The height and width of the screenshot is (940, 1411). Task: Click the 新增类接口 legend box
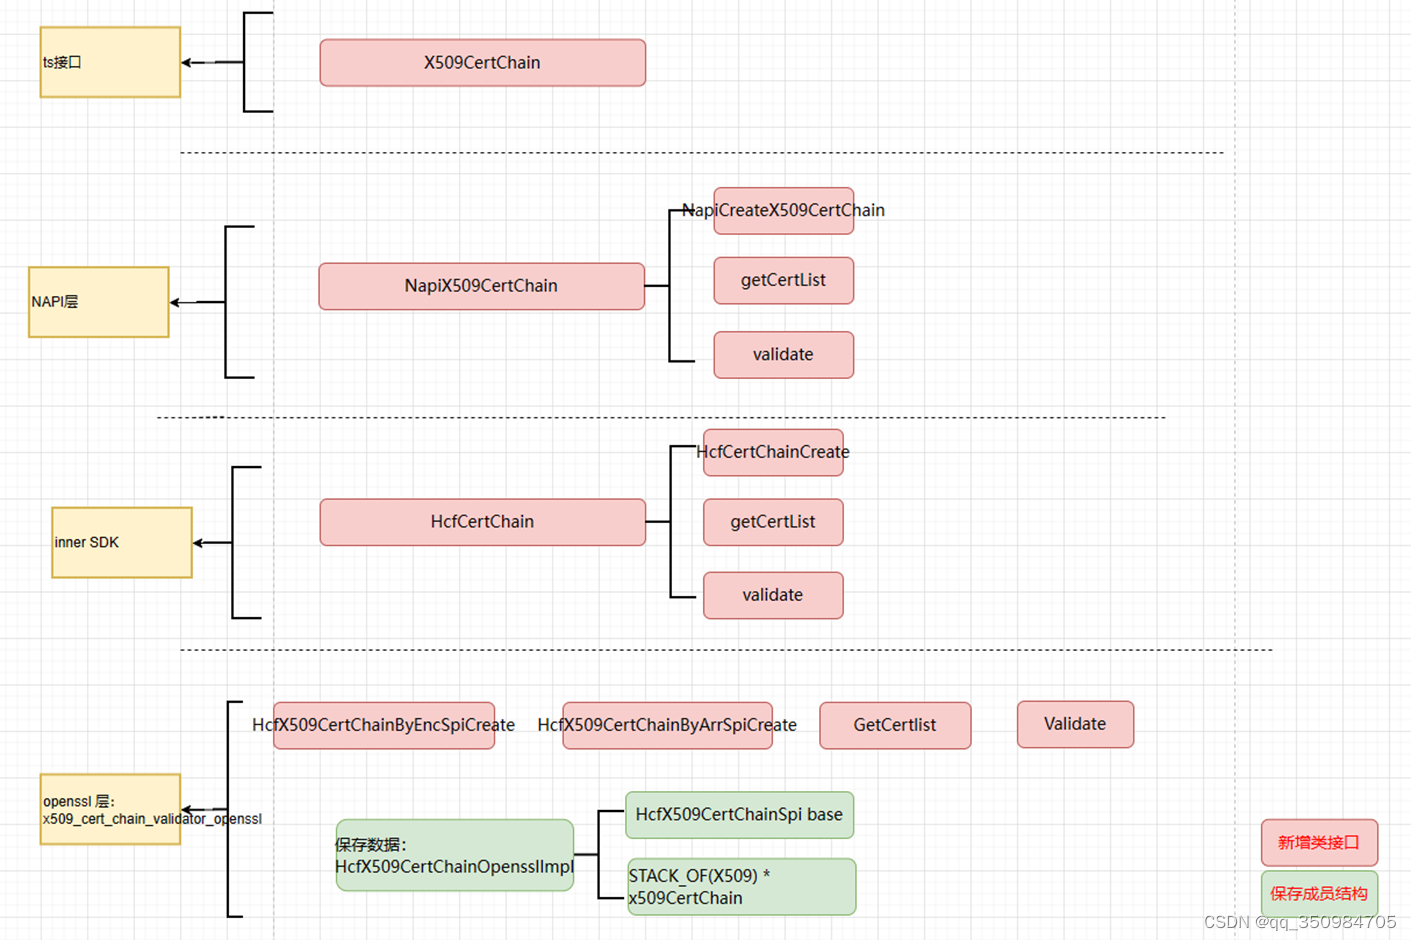click(x=1319, y=843)
